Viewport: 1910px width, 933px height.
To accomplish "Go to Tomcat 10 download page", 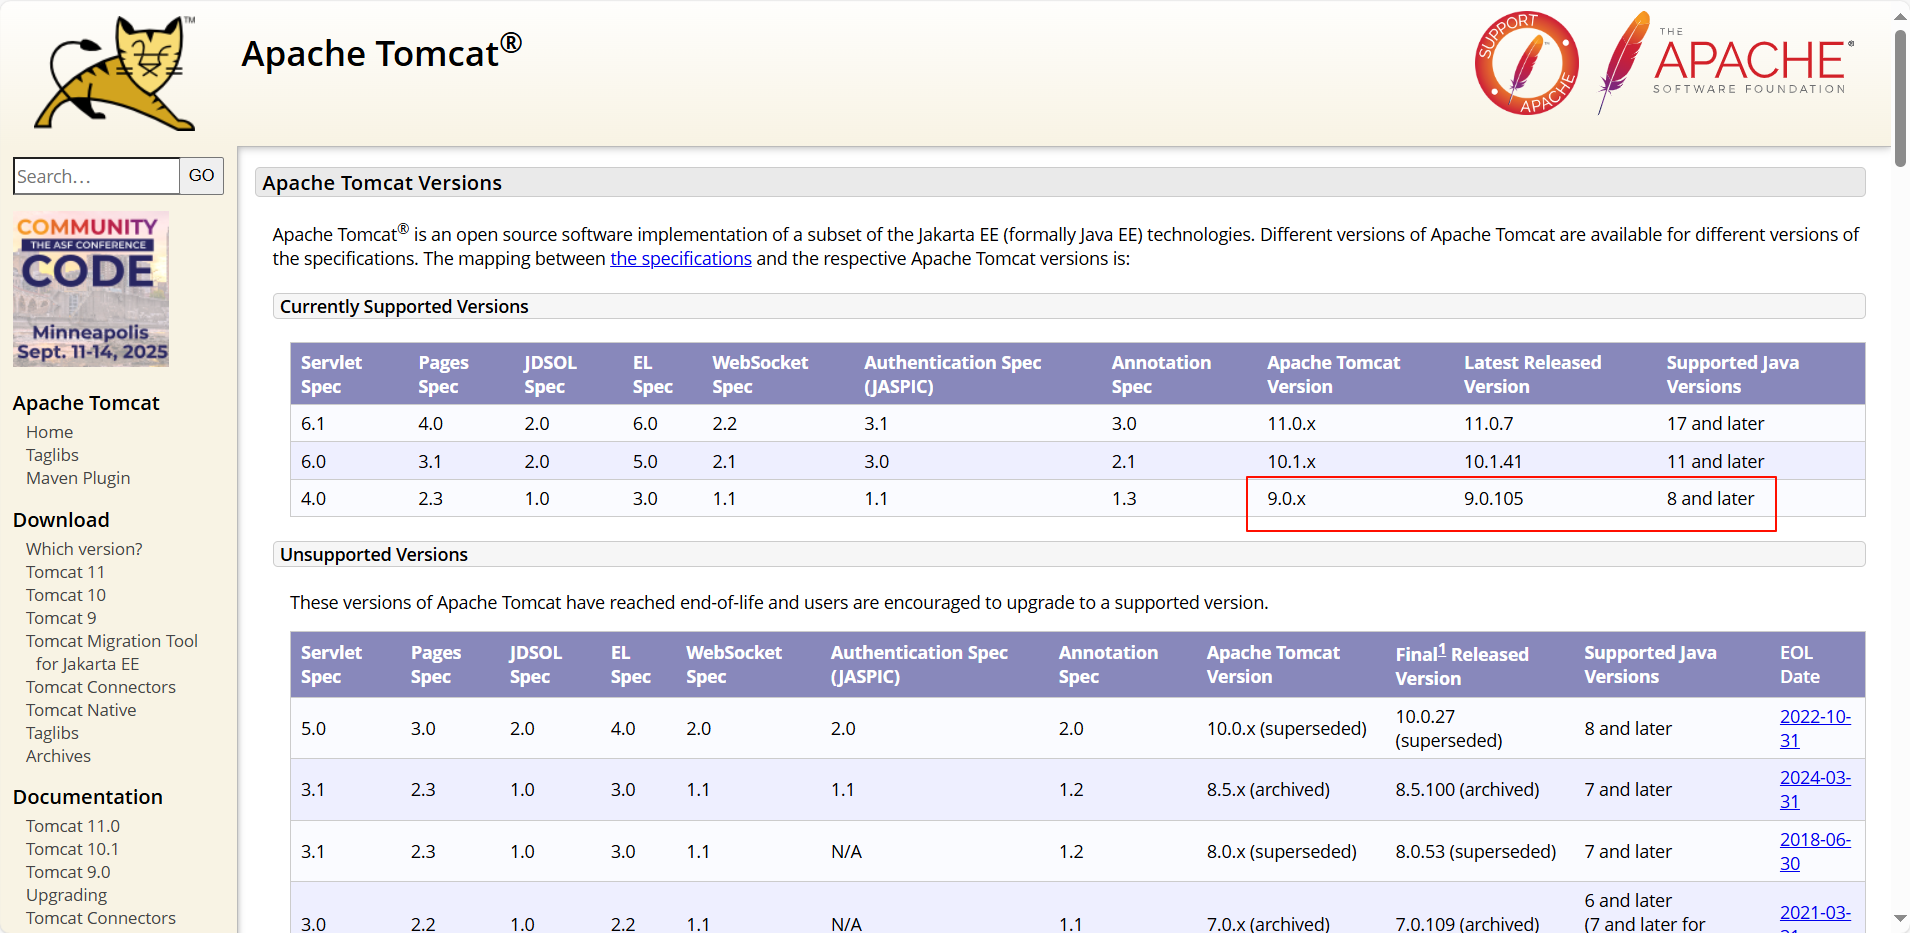I will click(x=66, y=595).
